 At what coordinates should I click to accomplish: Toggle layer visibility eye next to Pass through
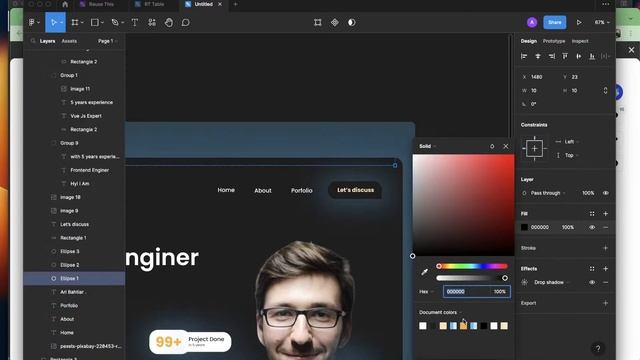click(x=605, y=193)
